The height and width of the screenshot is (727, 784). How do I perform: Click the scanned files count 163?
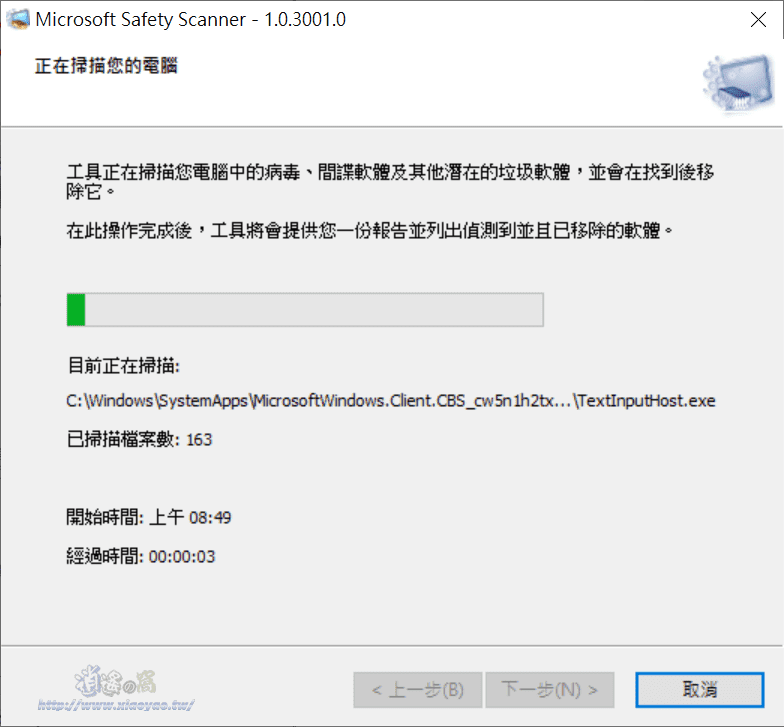click(x=199, y=440)
